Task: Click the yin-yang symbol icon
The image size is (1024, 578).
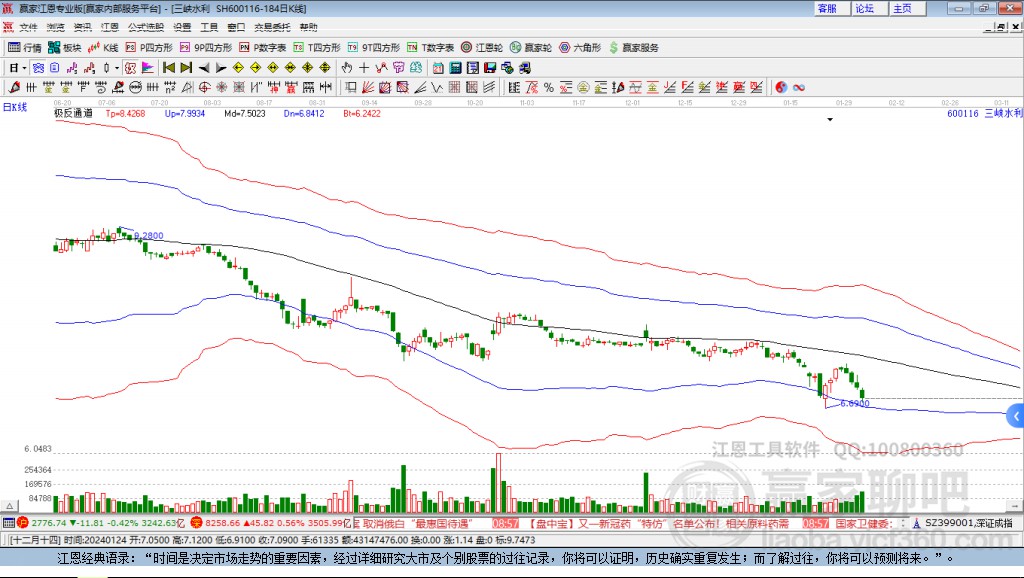Action: tap(781, 88)
